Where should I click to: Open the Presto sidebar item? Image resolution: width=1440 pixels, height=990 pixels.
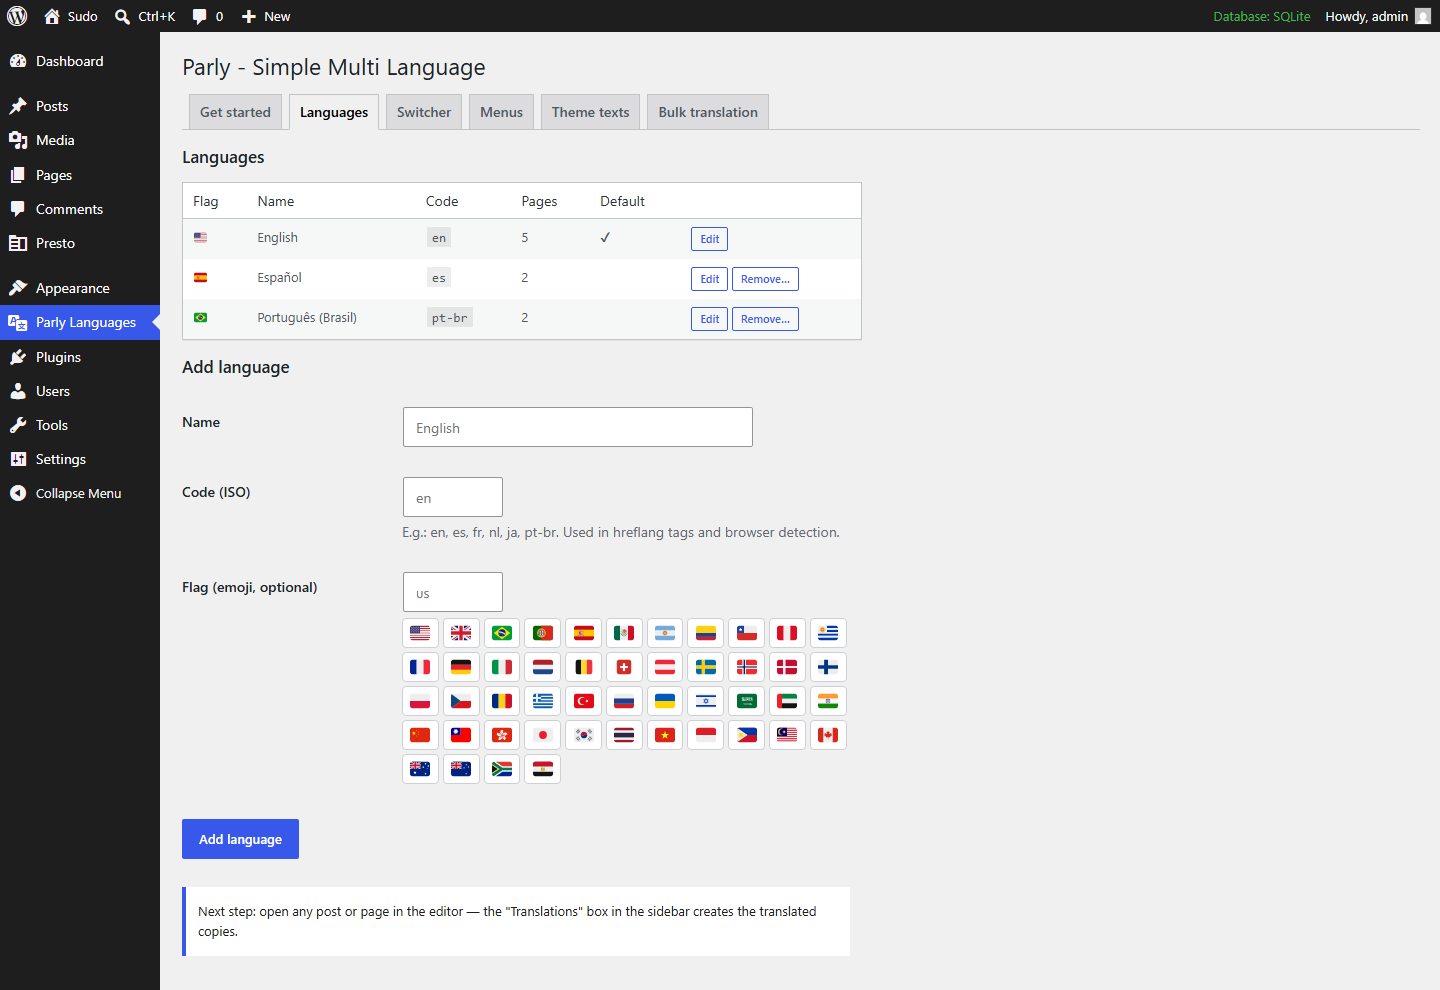click(x=80, y=243)
